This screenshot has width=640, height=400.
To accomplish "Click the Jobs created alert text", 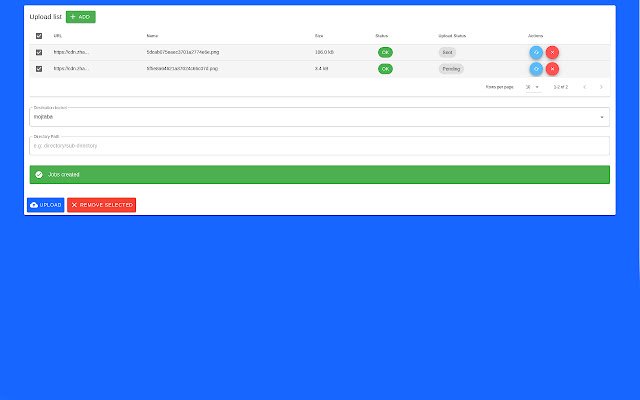I will pos(64,175).
